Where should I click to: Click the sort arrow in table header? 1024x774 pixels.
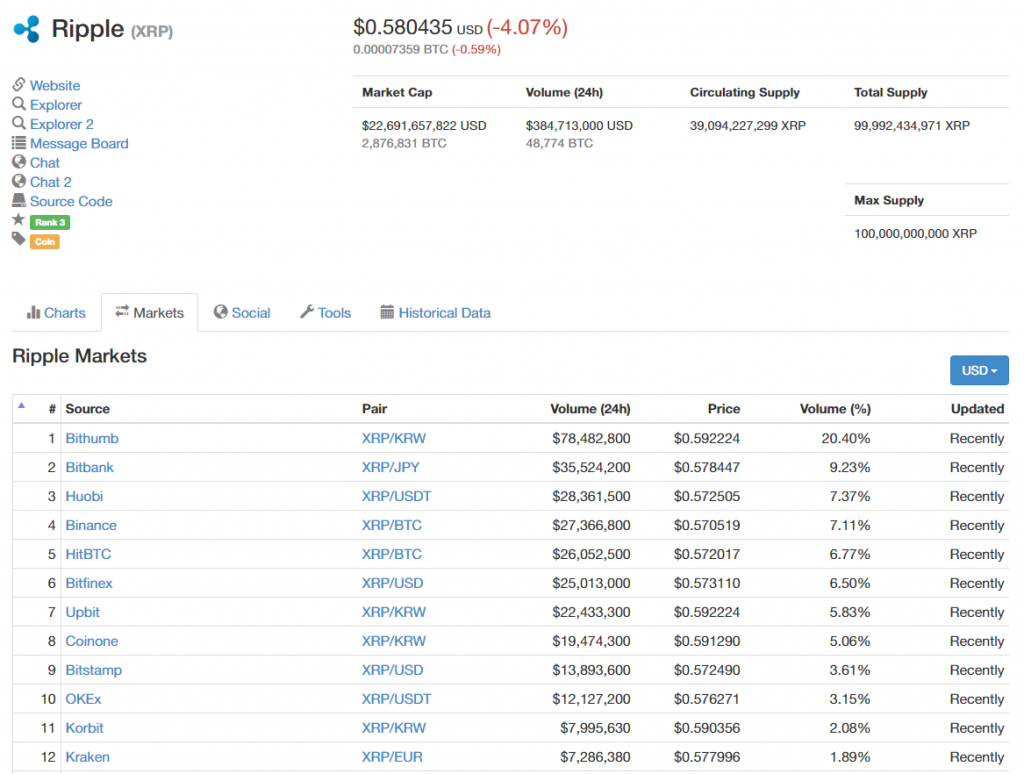pyautogui.click(x=22, y=406)
